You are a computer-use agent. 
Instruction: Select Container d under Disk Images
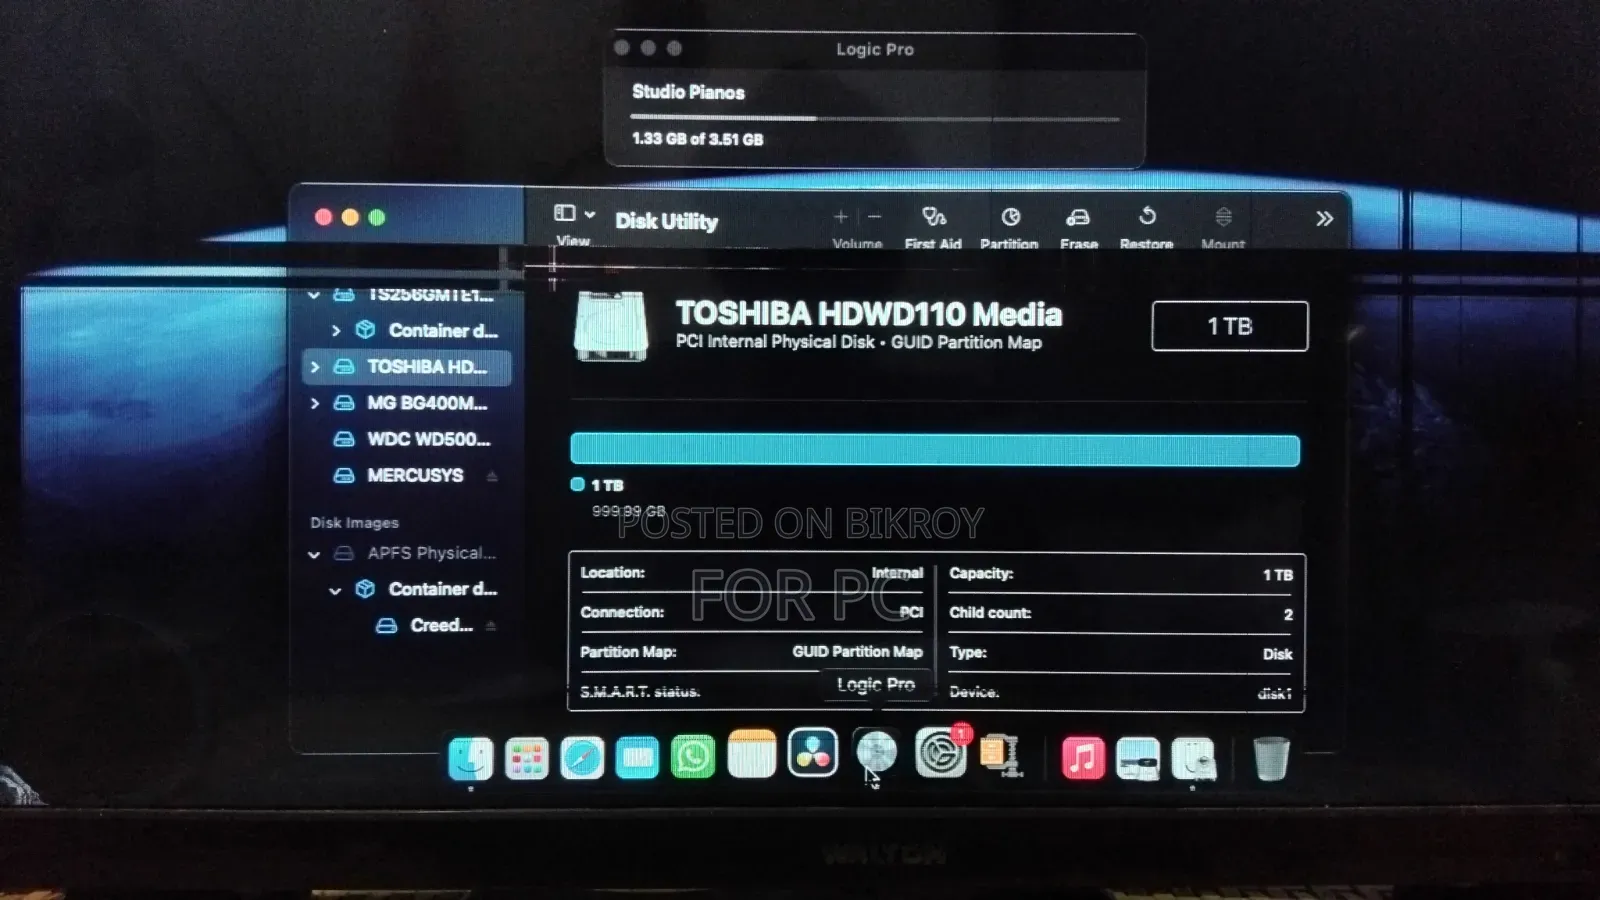427,589
